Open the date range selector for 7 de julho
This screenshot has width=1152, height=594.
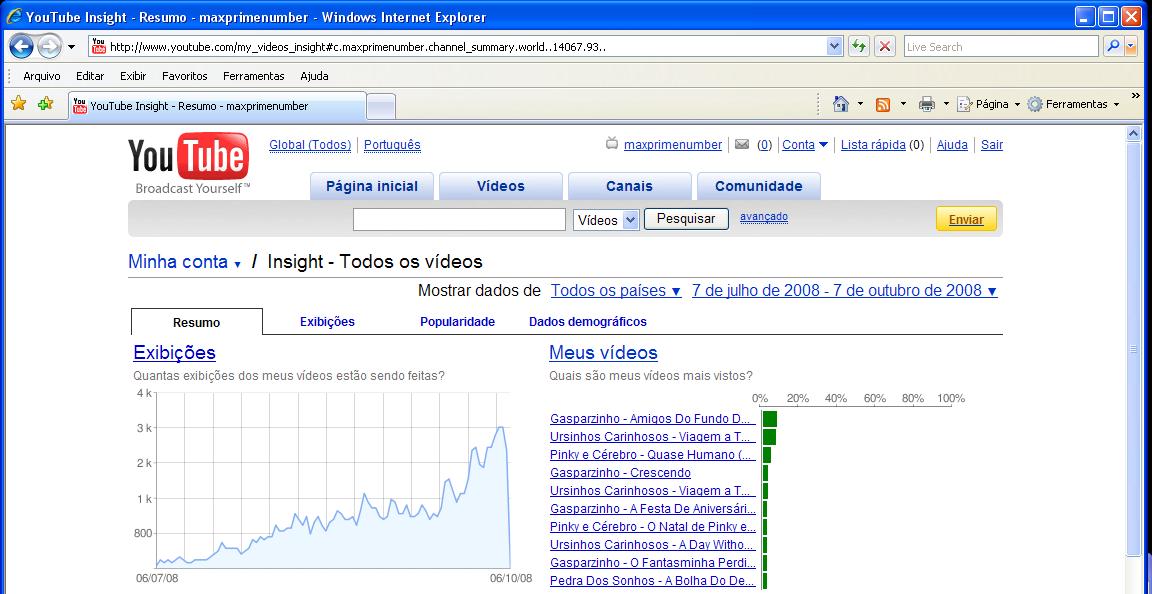pos(845,290)
